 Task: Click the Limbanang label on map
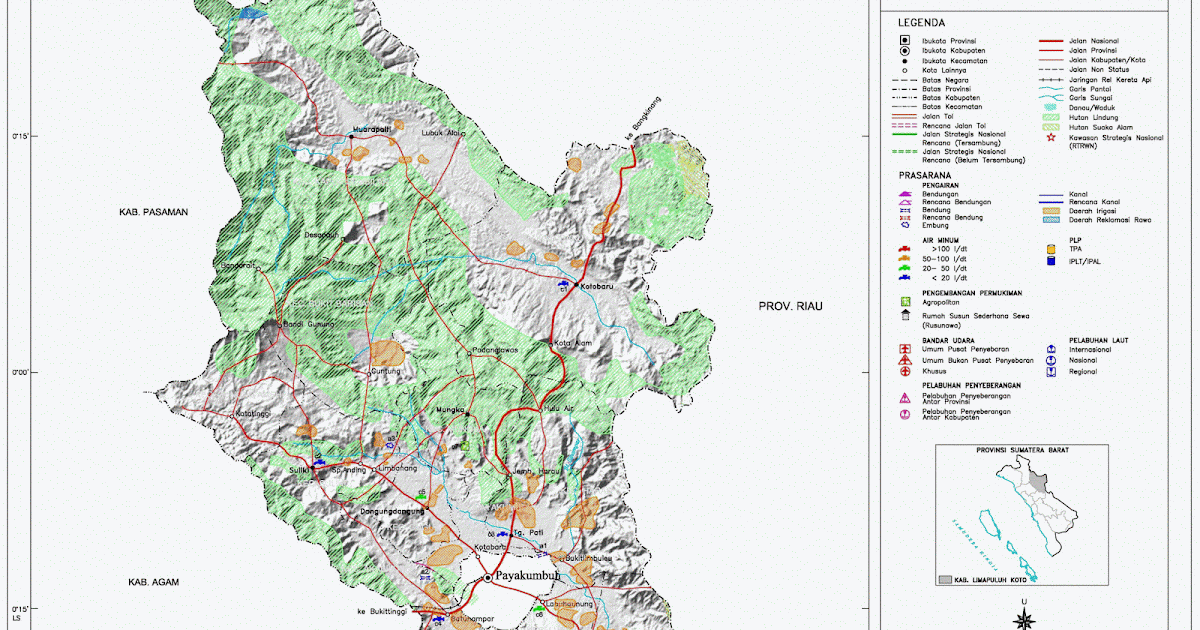click(x=397, y=468)
